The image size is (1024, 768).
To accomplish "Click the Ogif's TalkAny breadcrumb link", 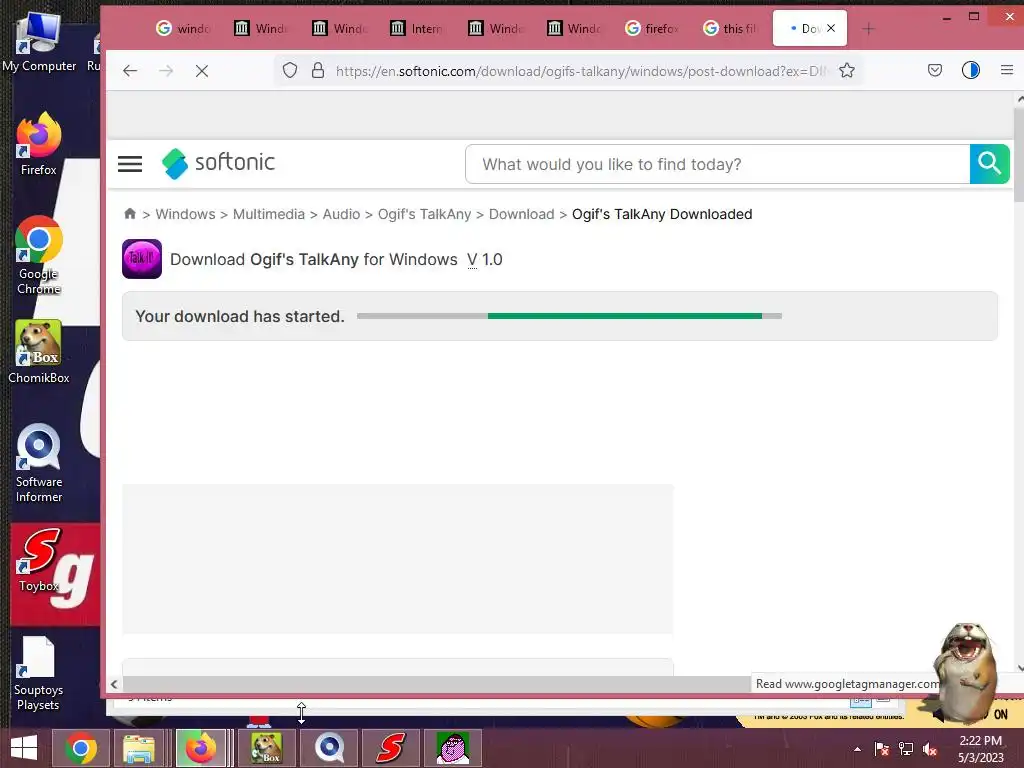I will [x=424, y=214].
